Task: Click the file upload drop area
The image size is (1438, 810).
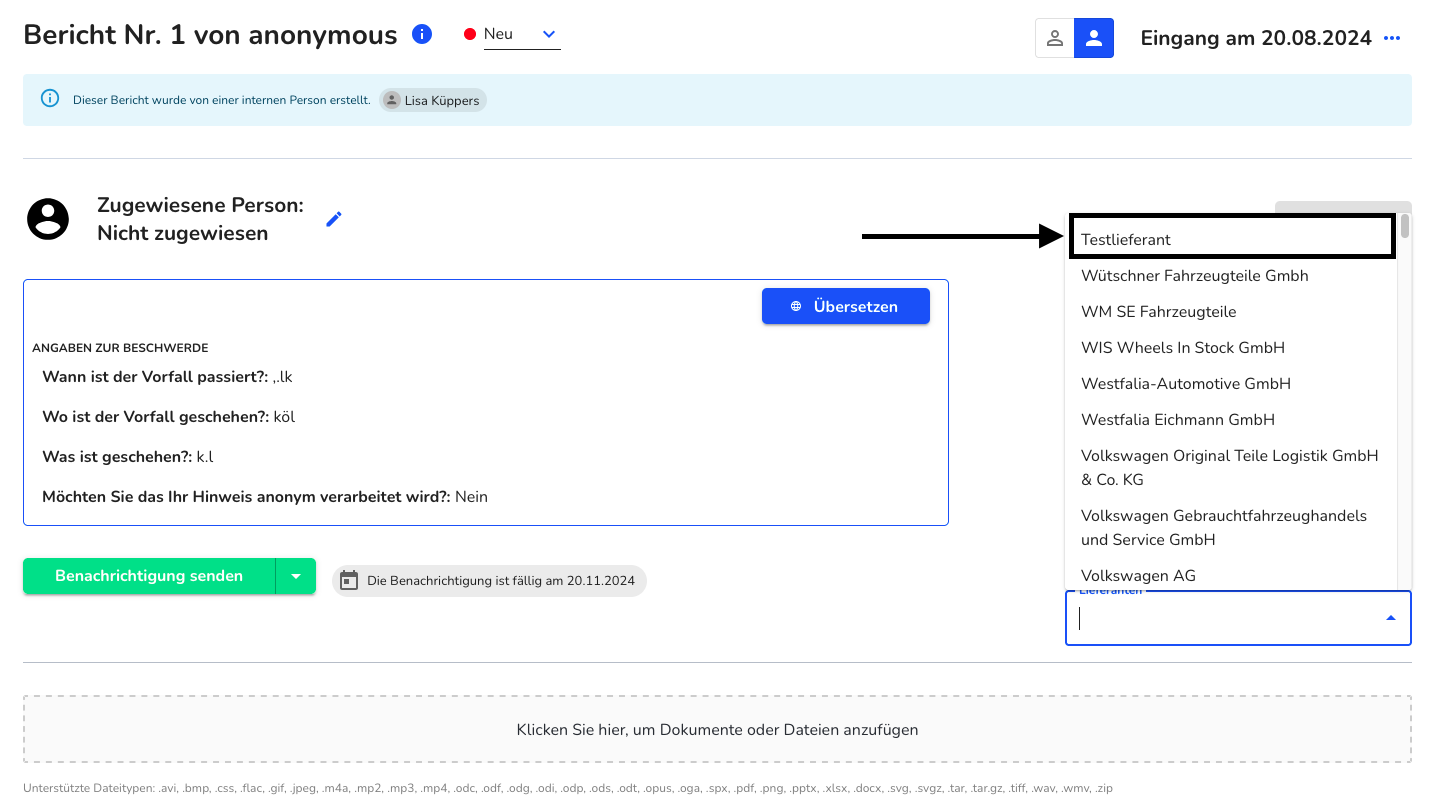Action: [717, 729]
